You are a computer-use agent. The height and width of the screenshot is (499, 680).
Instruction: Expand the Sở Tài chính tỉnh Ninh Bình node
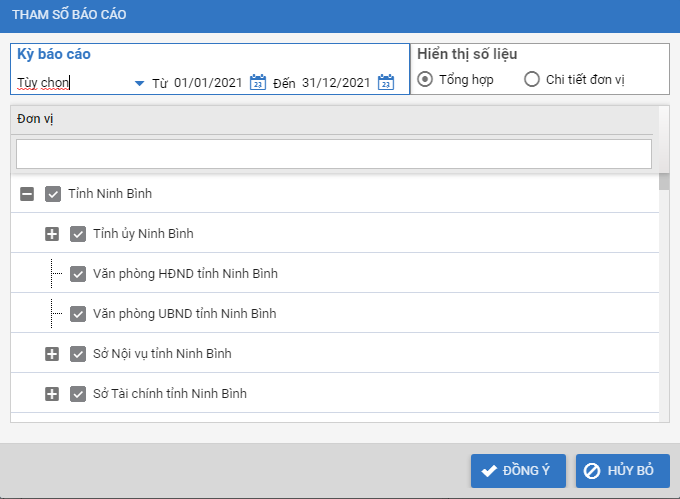point(52,394)
